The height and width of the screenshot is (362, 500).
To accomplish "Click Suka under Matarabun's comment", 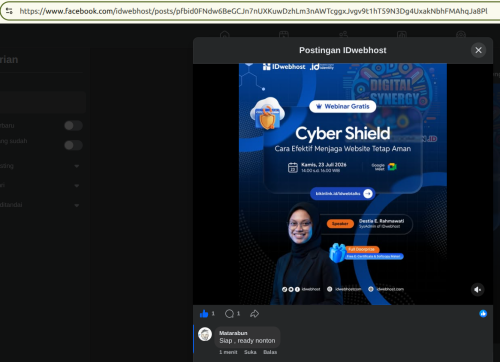I will point(250,352).
